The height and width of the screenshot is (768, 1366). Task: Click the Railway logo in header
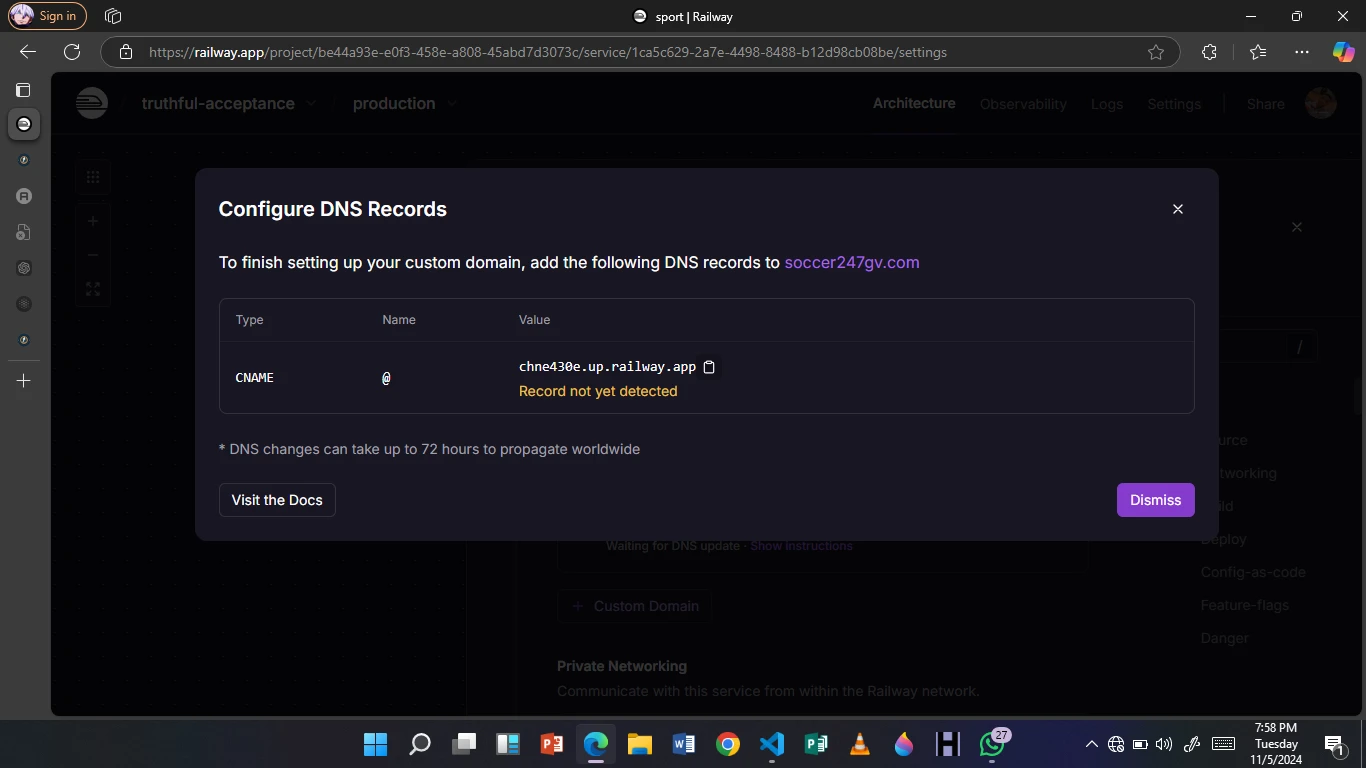[x=92, y=103]
